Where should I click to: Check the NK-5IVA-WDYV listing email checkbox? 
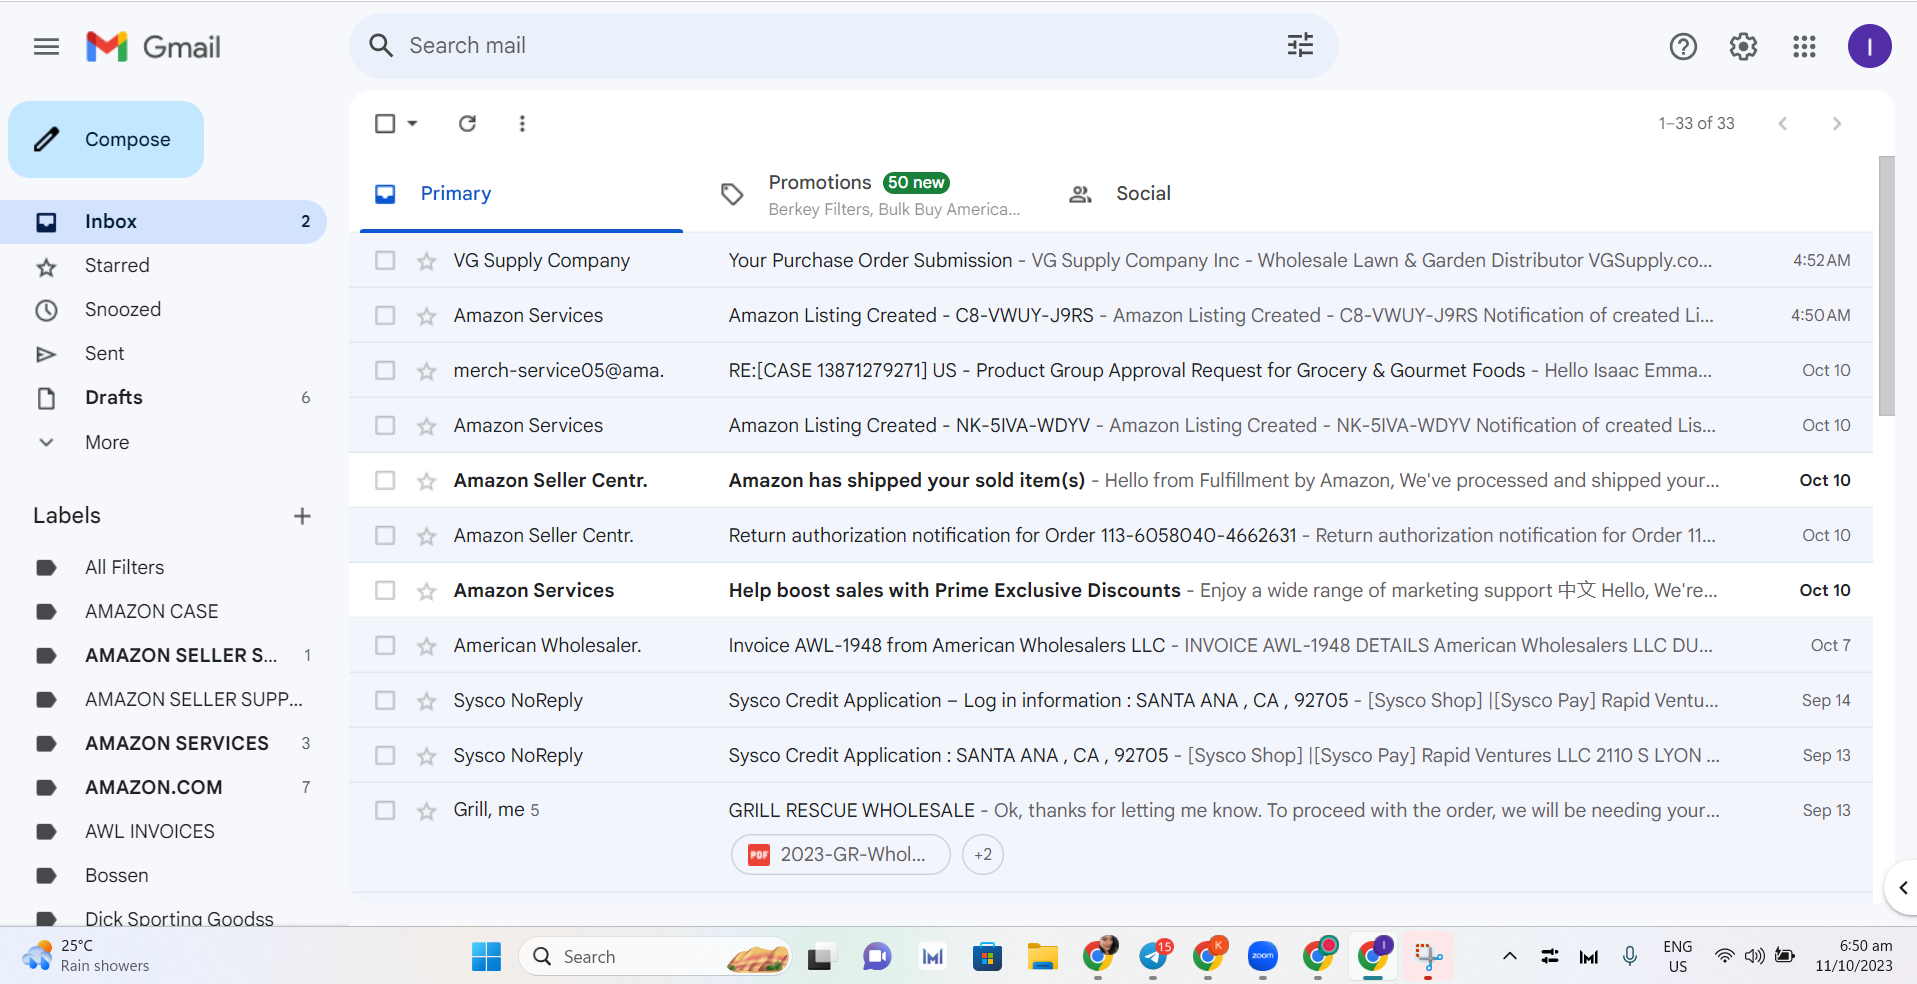(x=385, y=425)
